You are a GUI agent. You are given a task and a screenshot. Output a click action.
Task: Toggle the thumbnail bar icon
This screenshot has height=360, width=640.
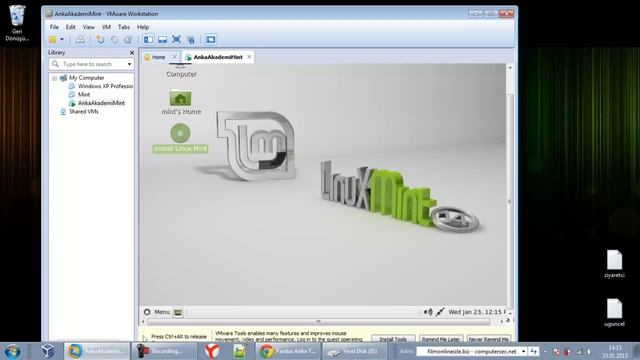pos(162,40)
